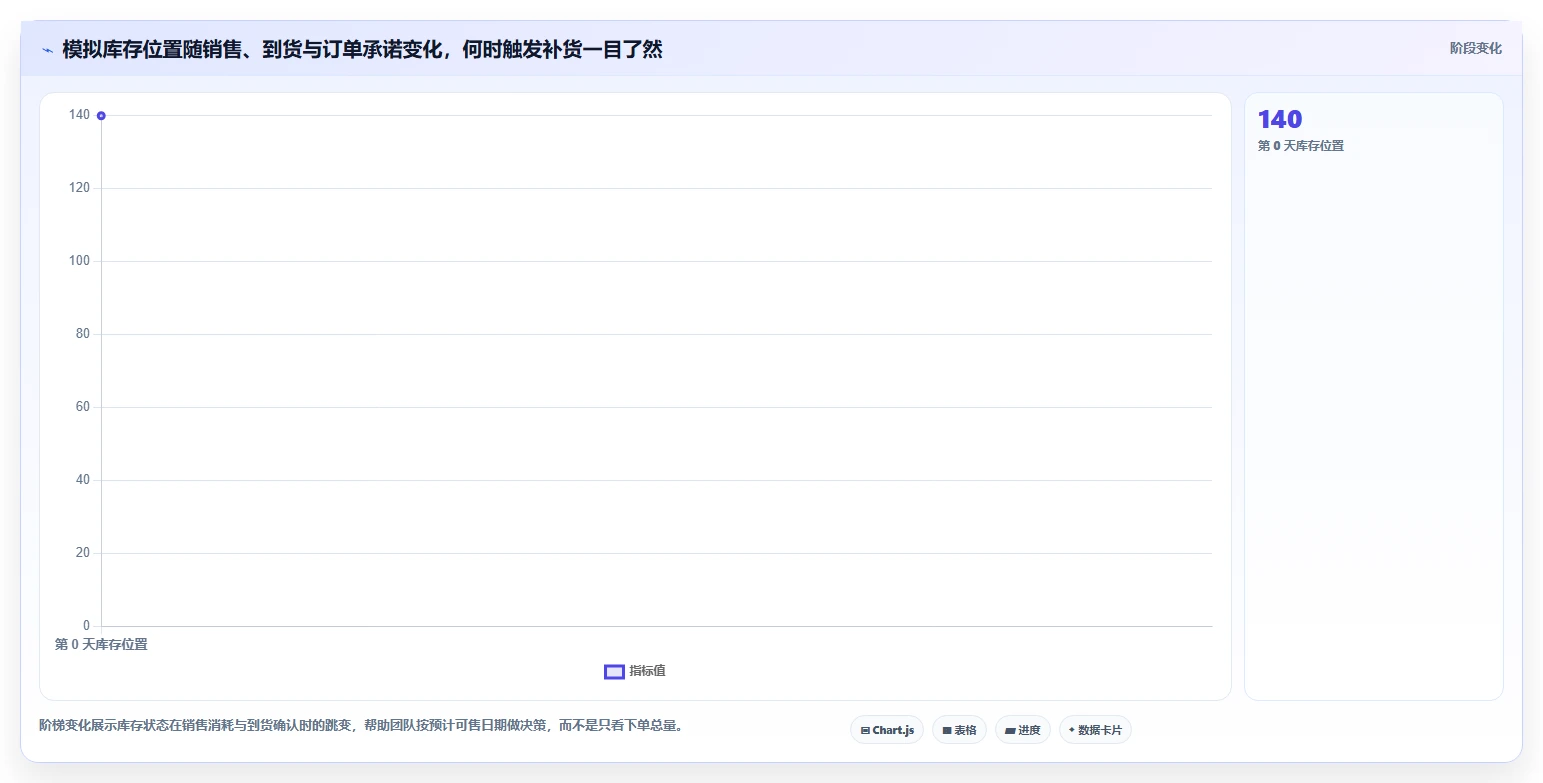Viewport: 1543px width, 783px height.
Task: Click the description text starting 阶梯变化展示
Action: tap(361, 725)
